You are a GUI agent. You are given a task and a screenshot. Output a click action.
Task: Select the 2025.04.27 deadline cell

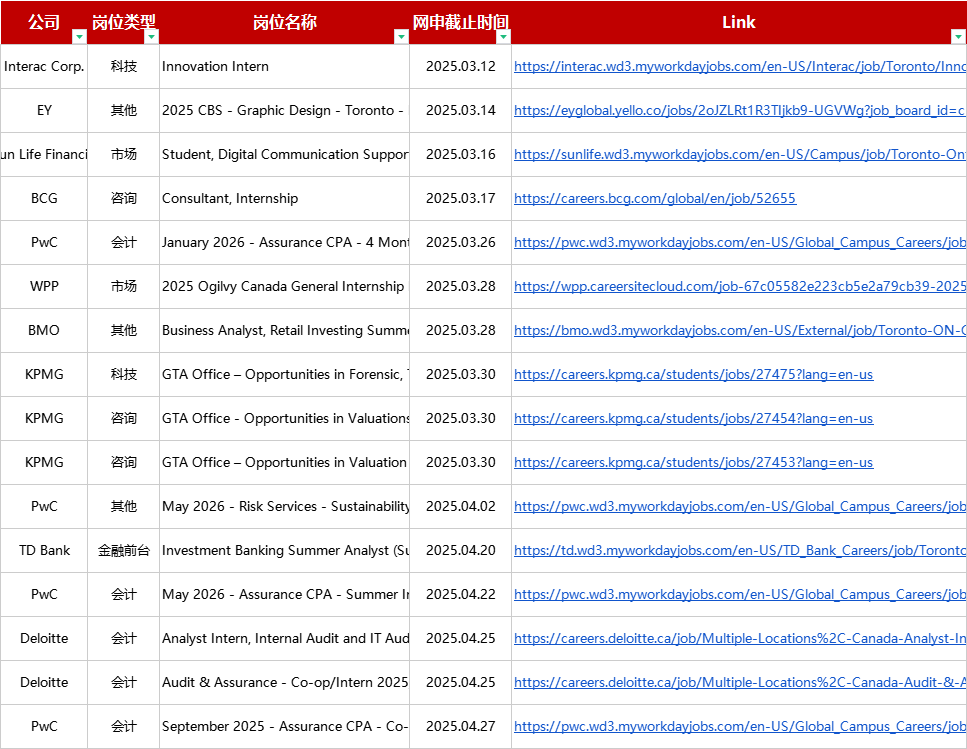[x=460, y=726]
